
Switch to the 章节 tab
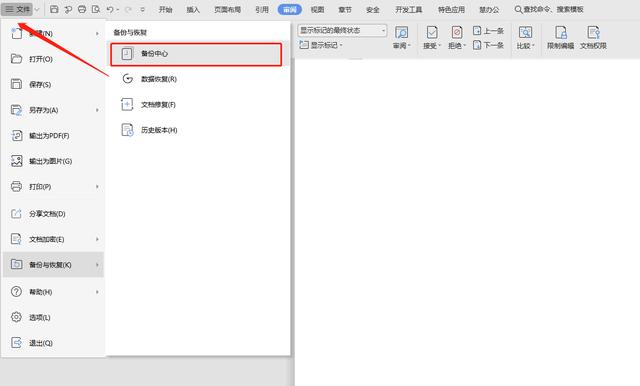(345, 9)
